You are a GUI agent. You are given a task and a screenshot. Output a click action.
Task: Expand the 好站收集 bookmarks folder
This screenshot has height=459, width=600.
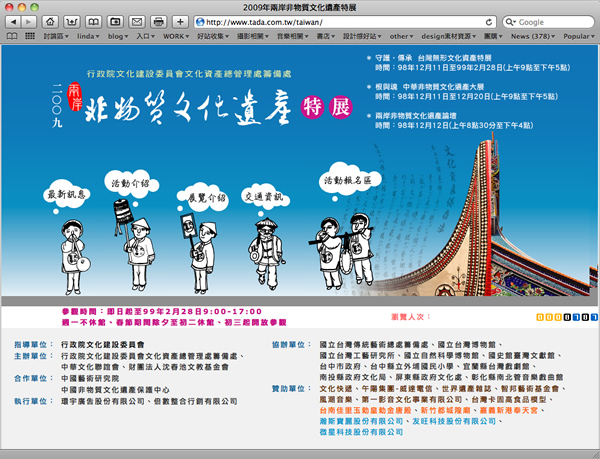[x=213, y=36]
